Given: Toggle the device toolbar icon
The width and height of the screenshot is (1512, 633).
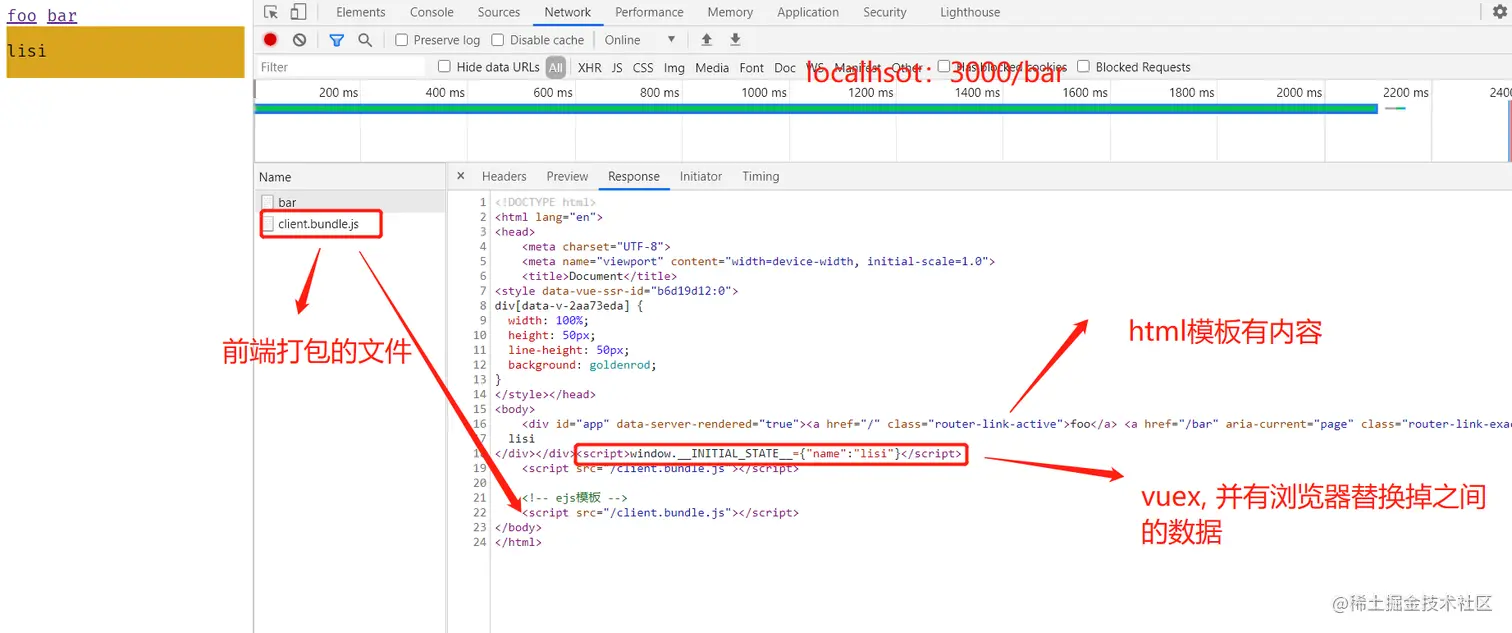Looking at the screenshot, I should [298, 12].
